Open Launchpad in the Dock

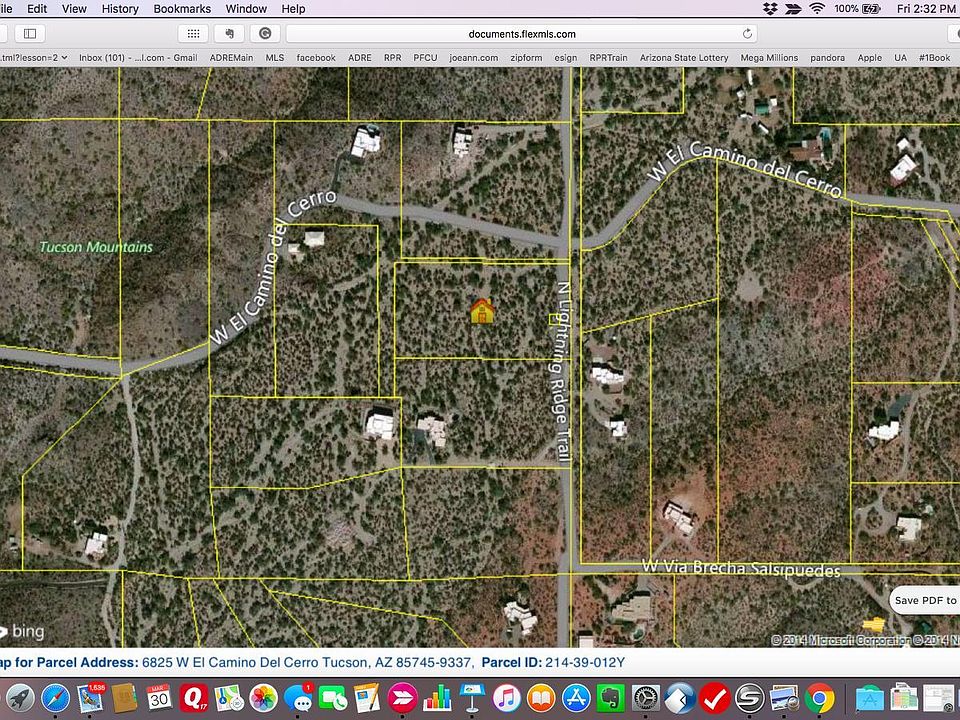20,698
